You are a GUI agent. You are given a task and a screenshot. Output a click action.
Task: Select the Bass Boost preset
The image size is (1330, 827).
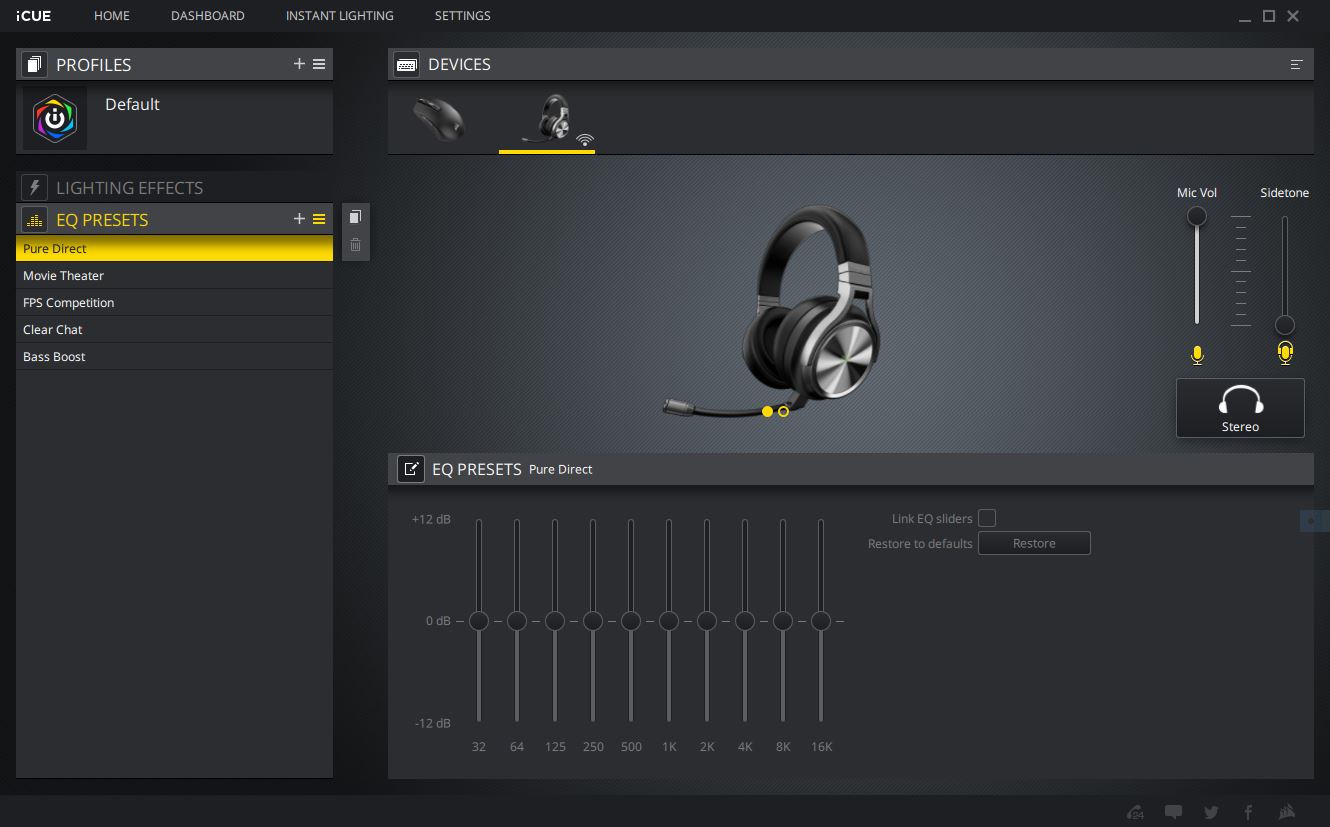point(175,356)
